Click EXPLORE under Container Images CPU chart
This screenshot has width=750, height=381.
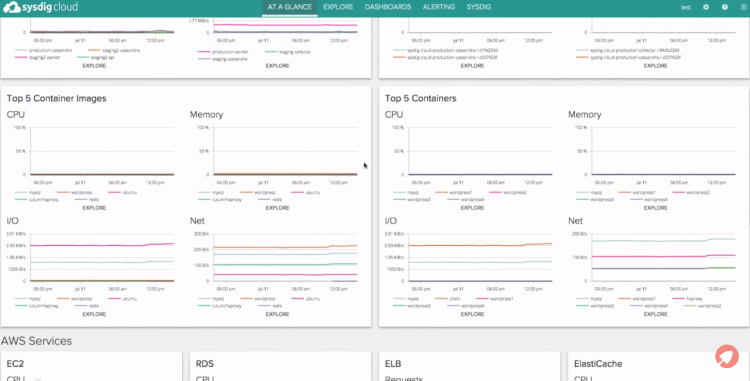94,208
